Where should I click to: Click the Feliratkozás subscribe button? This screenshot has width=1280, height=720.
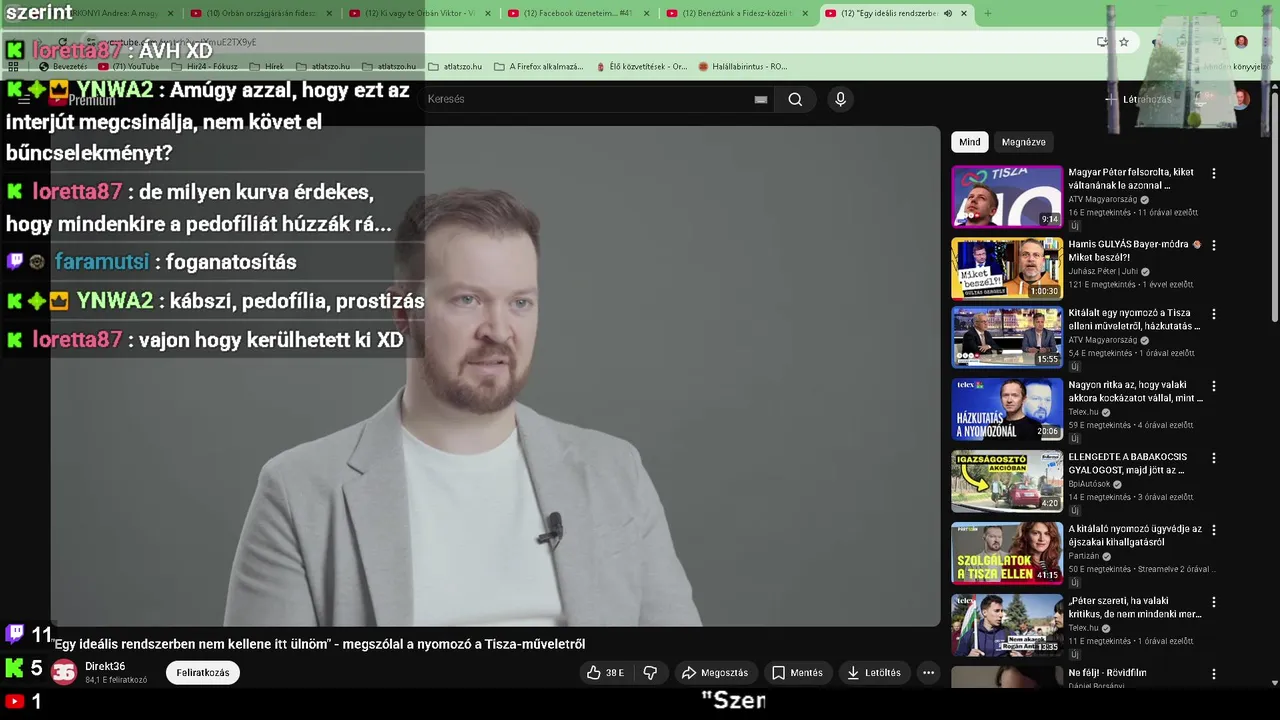[203, 673]
